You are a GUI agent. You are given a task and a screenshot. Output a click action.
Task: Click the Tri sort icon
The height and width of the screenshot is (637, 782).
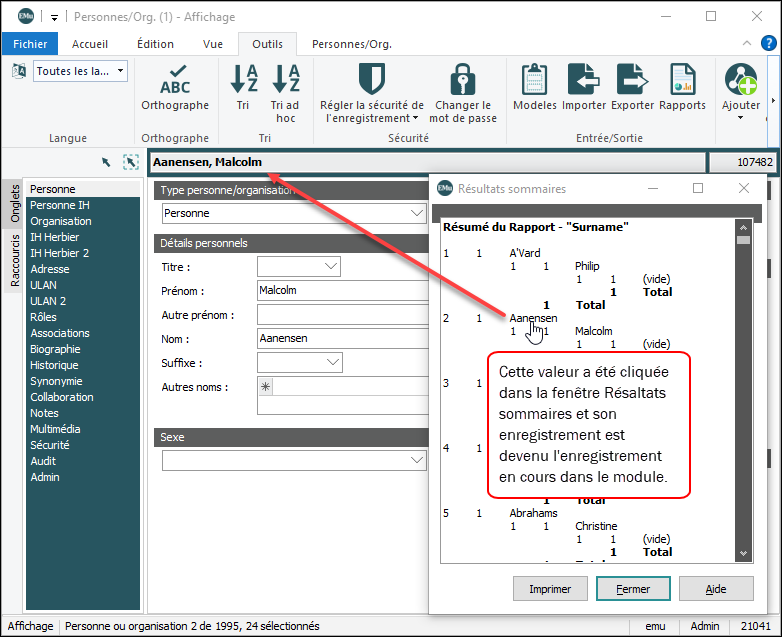pyautogui.click(x=243, y=79)
